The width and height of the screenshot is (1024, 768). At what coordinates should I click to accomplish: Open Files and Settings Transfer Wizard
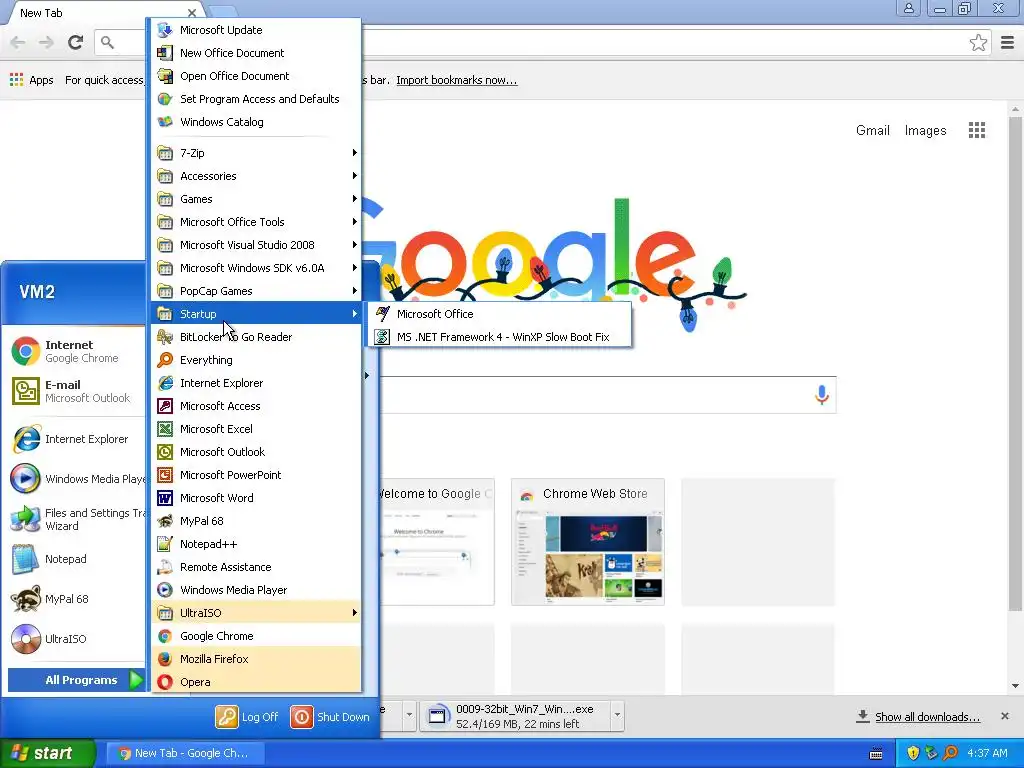tap(76, 519)
